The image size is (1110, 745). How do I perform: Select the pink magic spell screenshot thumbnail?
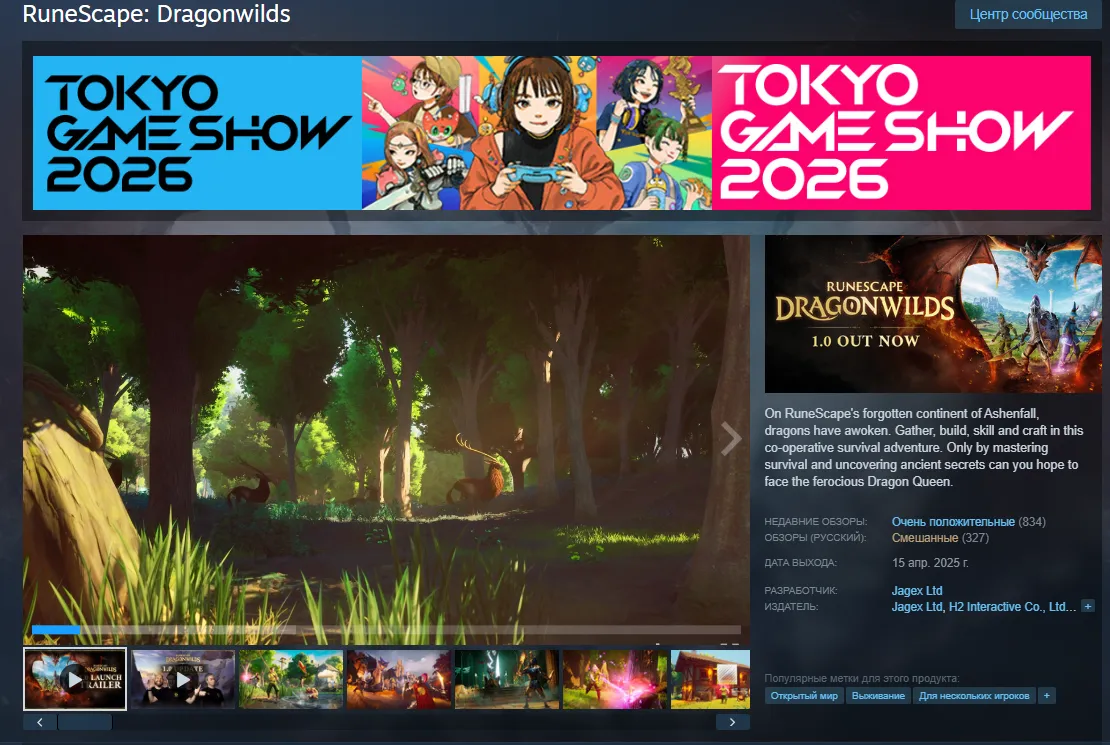pyautogui.click(x=614, y=679)
